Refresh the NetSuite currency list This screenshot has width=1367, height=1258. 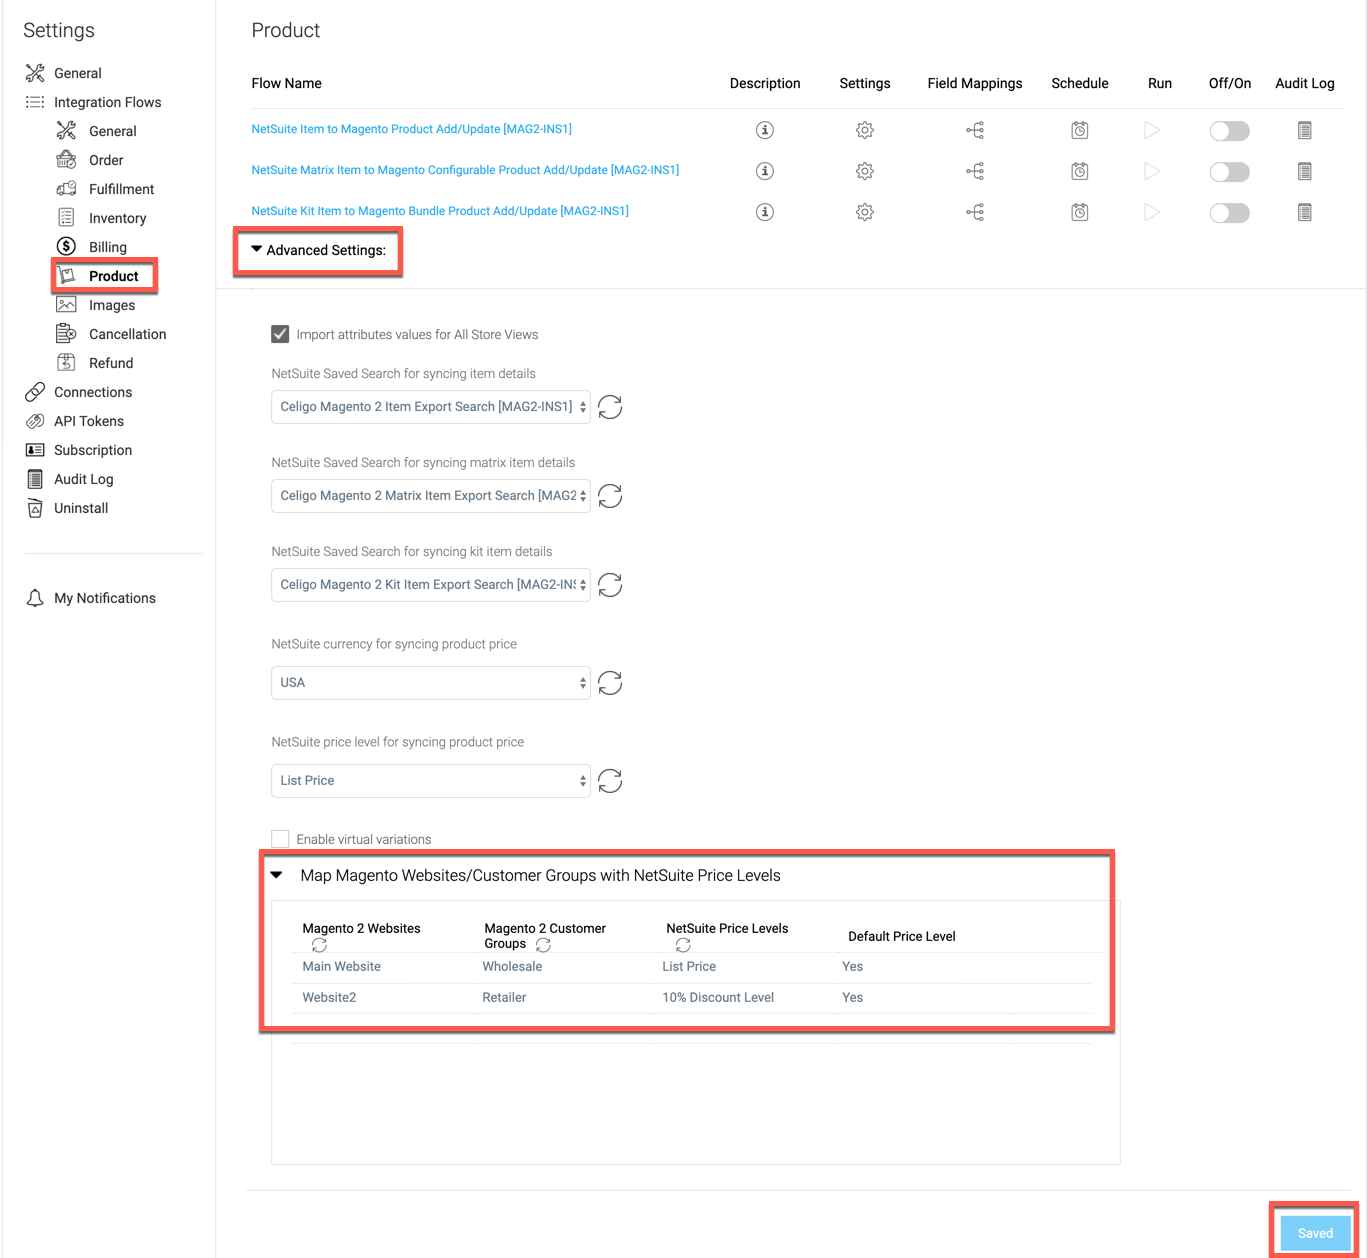[610, 683]
